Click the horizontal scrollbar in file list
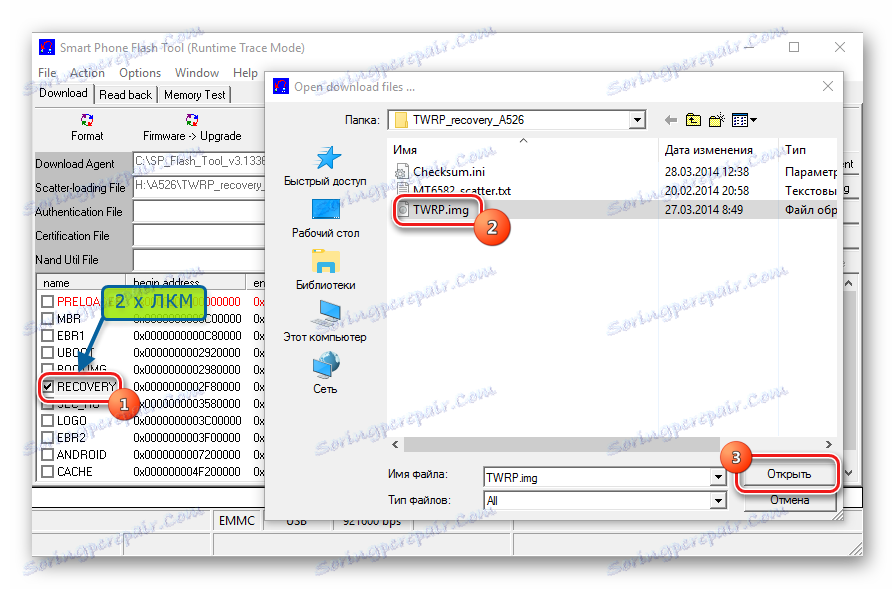Screen dimensions: 895x589 pos(562,444)
